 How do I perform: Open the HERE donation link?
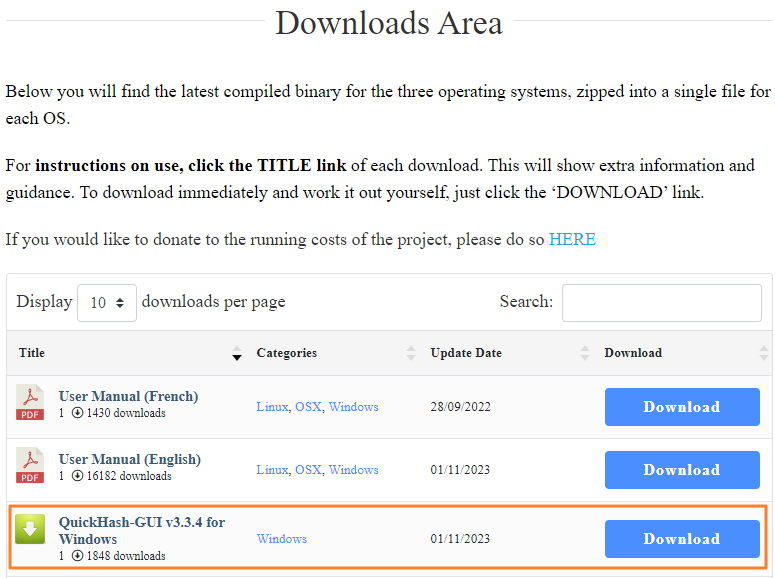[572, 239]
